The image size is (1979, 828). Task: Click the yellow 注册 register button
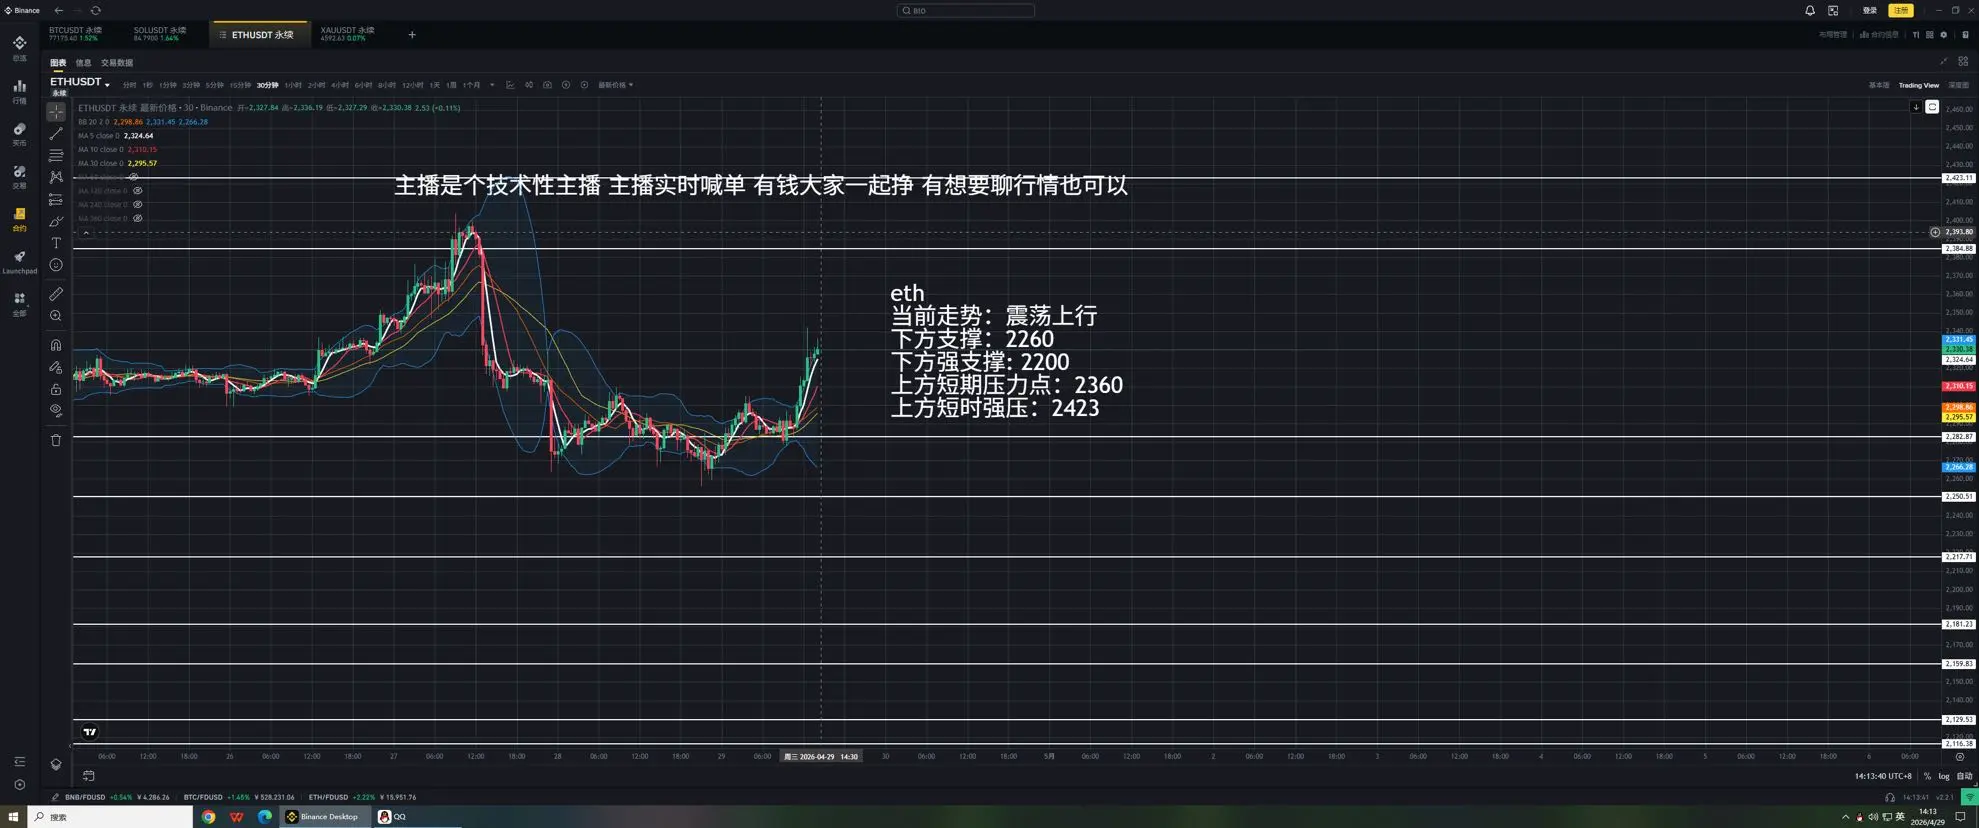click(1901, 10)
